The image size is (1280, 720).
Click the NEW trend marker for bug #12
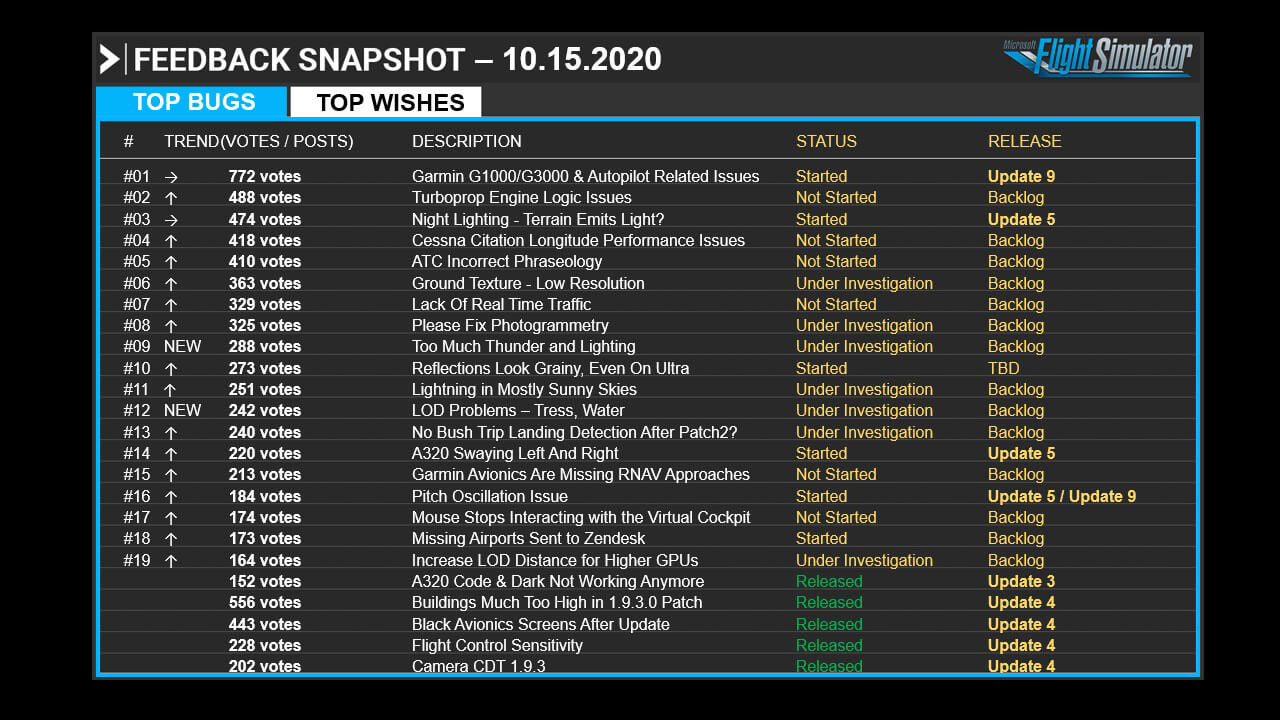(x=182, y=411)
